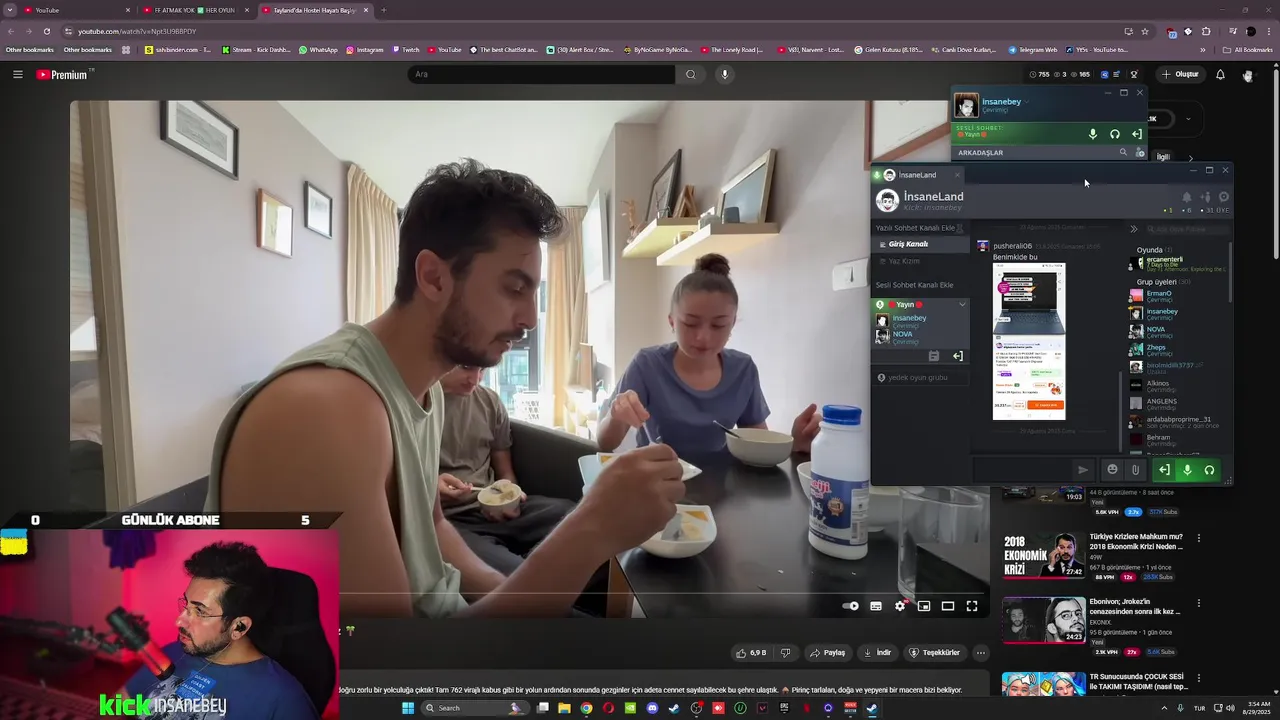The image size is (1280, 720).
Task: Enter fullscreen on the video
Action: pos(972,606)
